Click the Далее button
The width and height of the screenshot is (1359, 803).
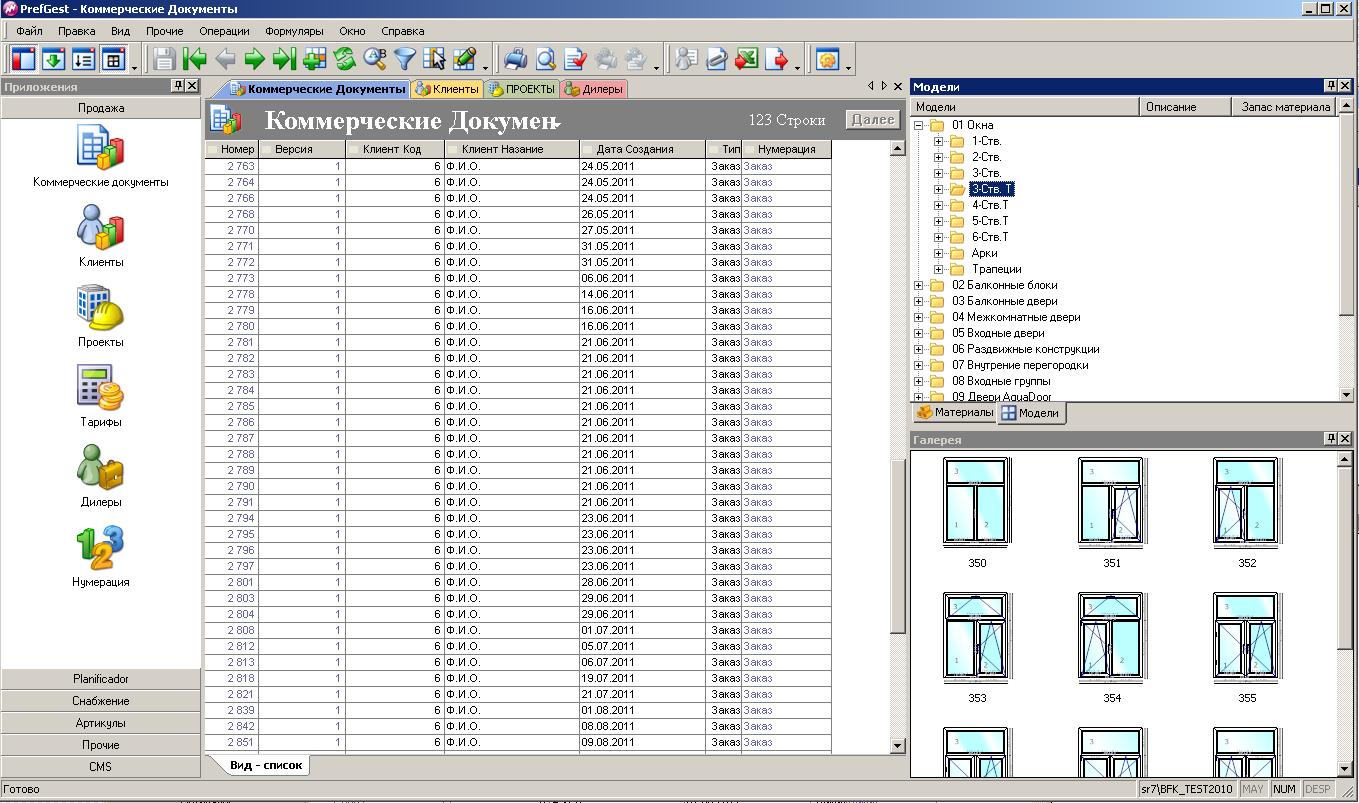coord(872,119)
